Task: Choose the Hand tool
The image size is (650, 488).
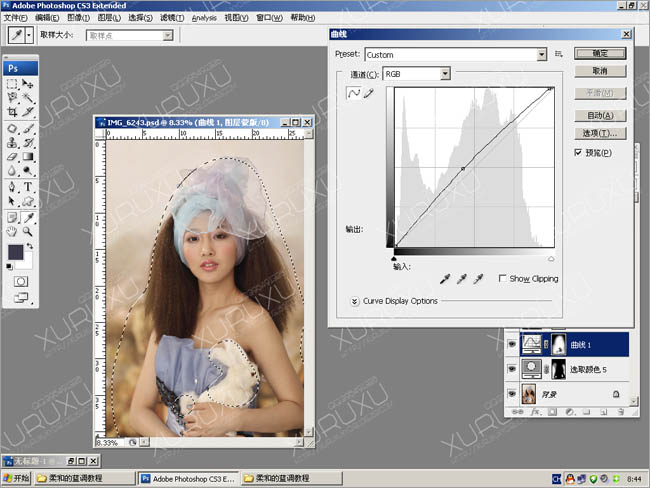Action: 12,230
